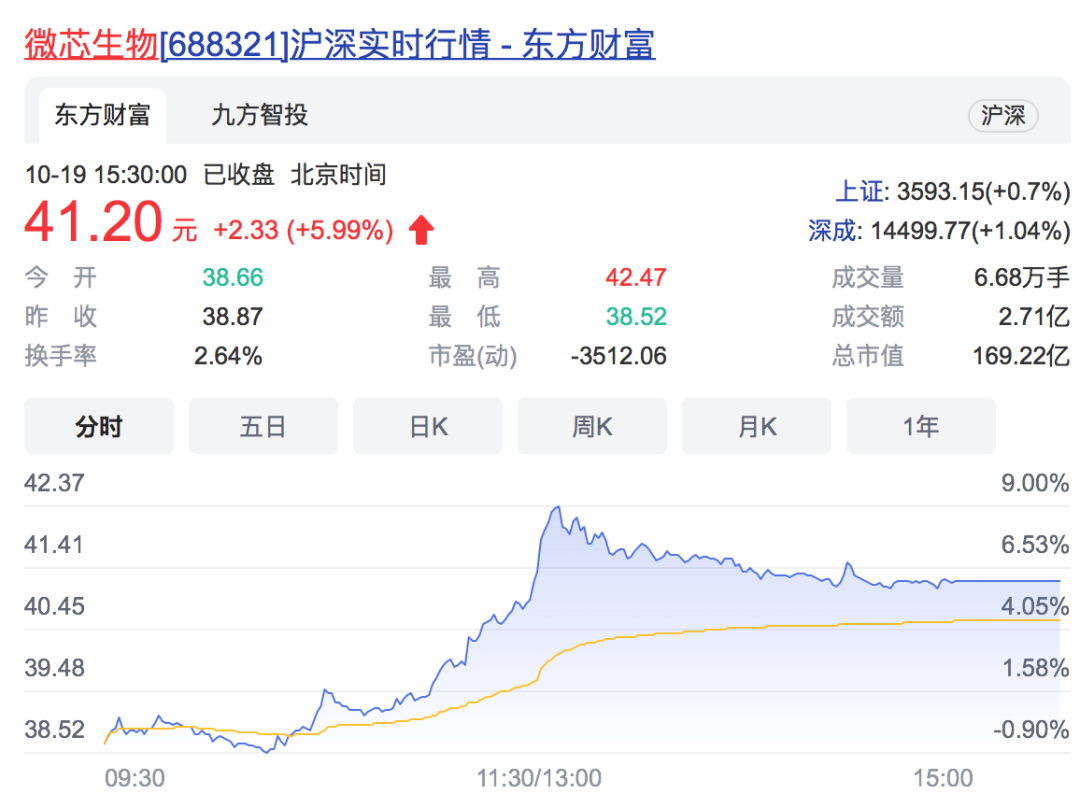Click the 9.00% axis label
The width and height of the screenshot is (1080, 794).
click(x=1035, y=483)
